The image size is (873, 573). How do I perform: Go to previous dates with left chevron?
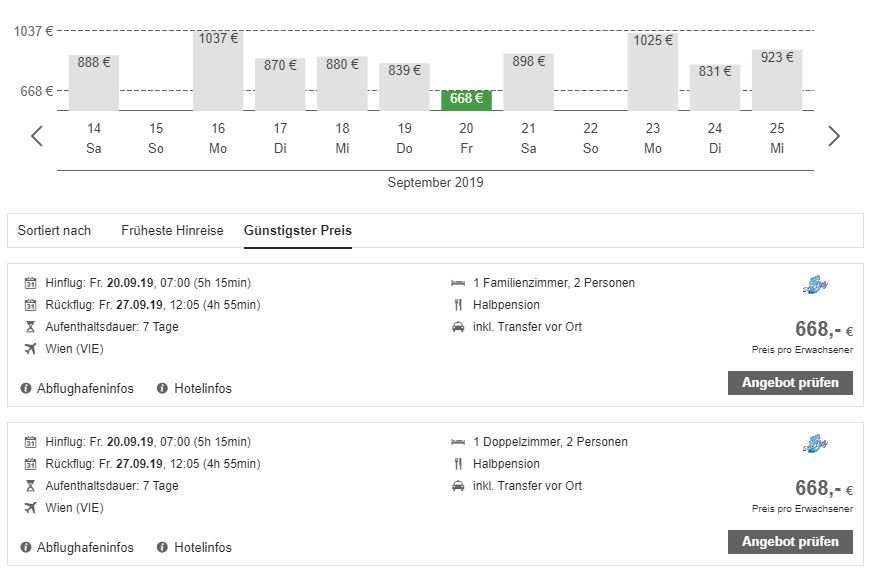pyautogui.click(x=37, y=136)
